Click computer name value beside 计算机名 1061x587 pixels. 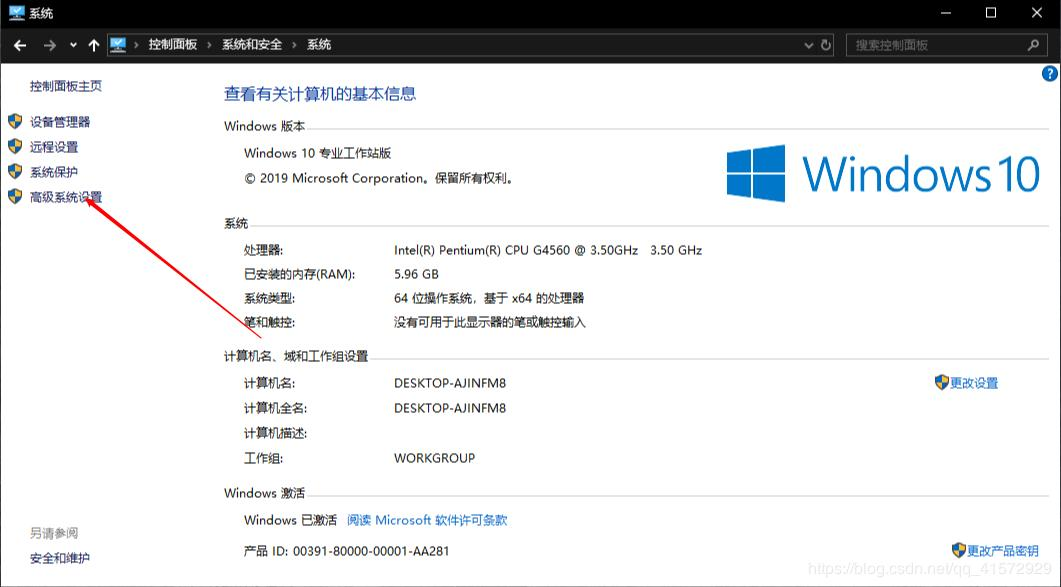point(450,383)
